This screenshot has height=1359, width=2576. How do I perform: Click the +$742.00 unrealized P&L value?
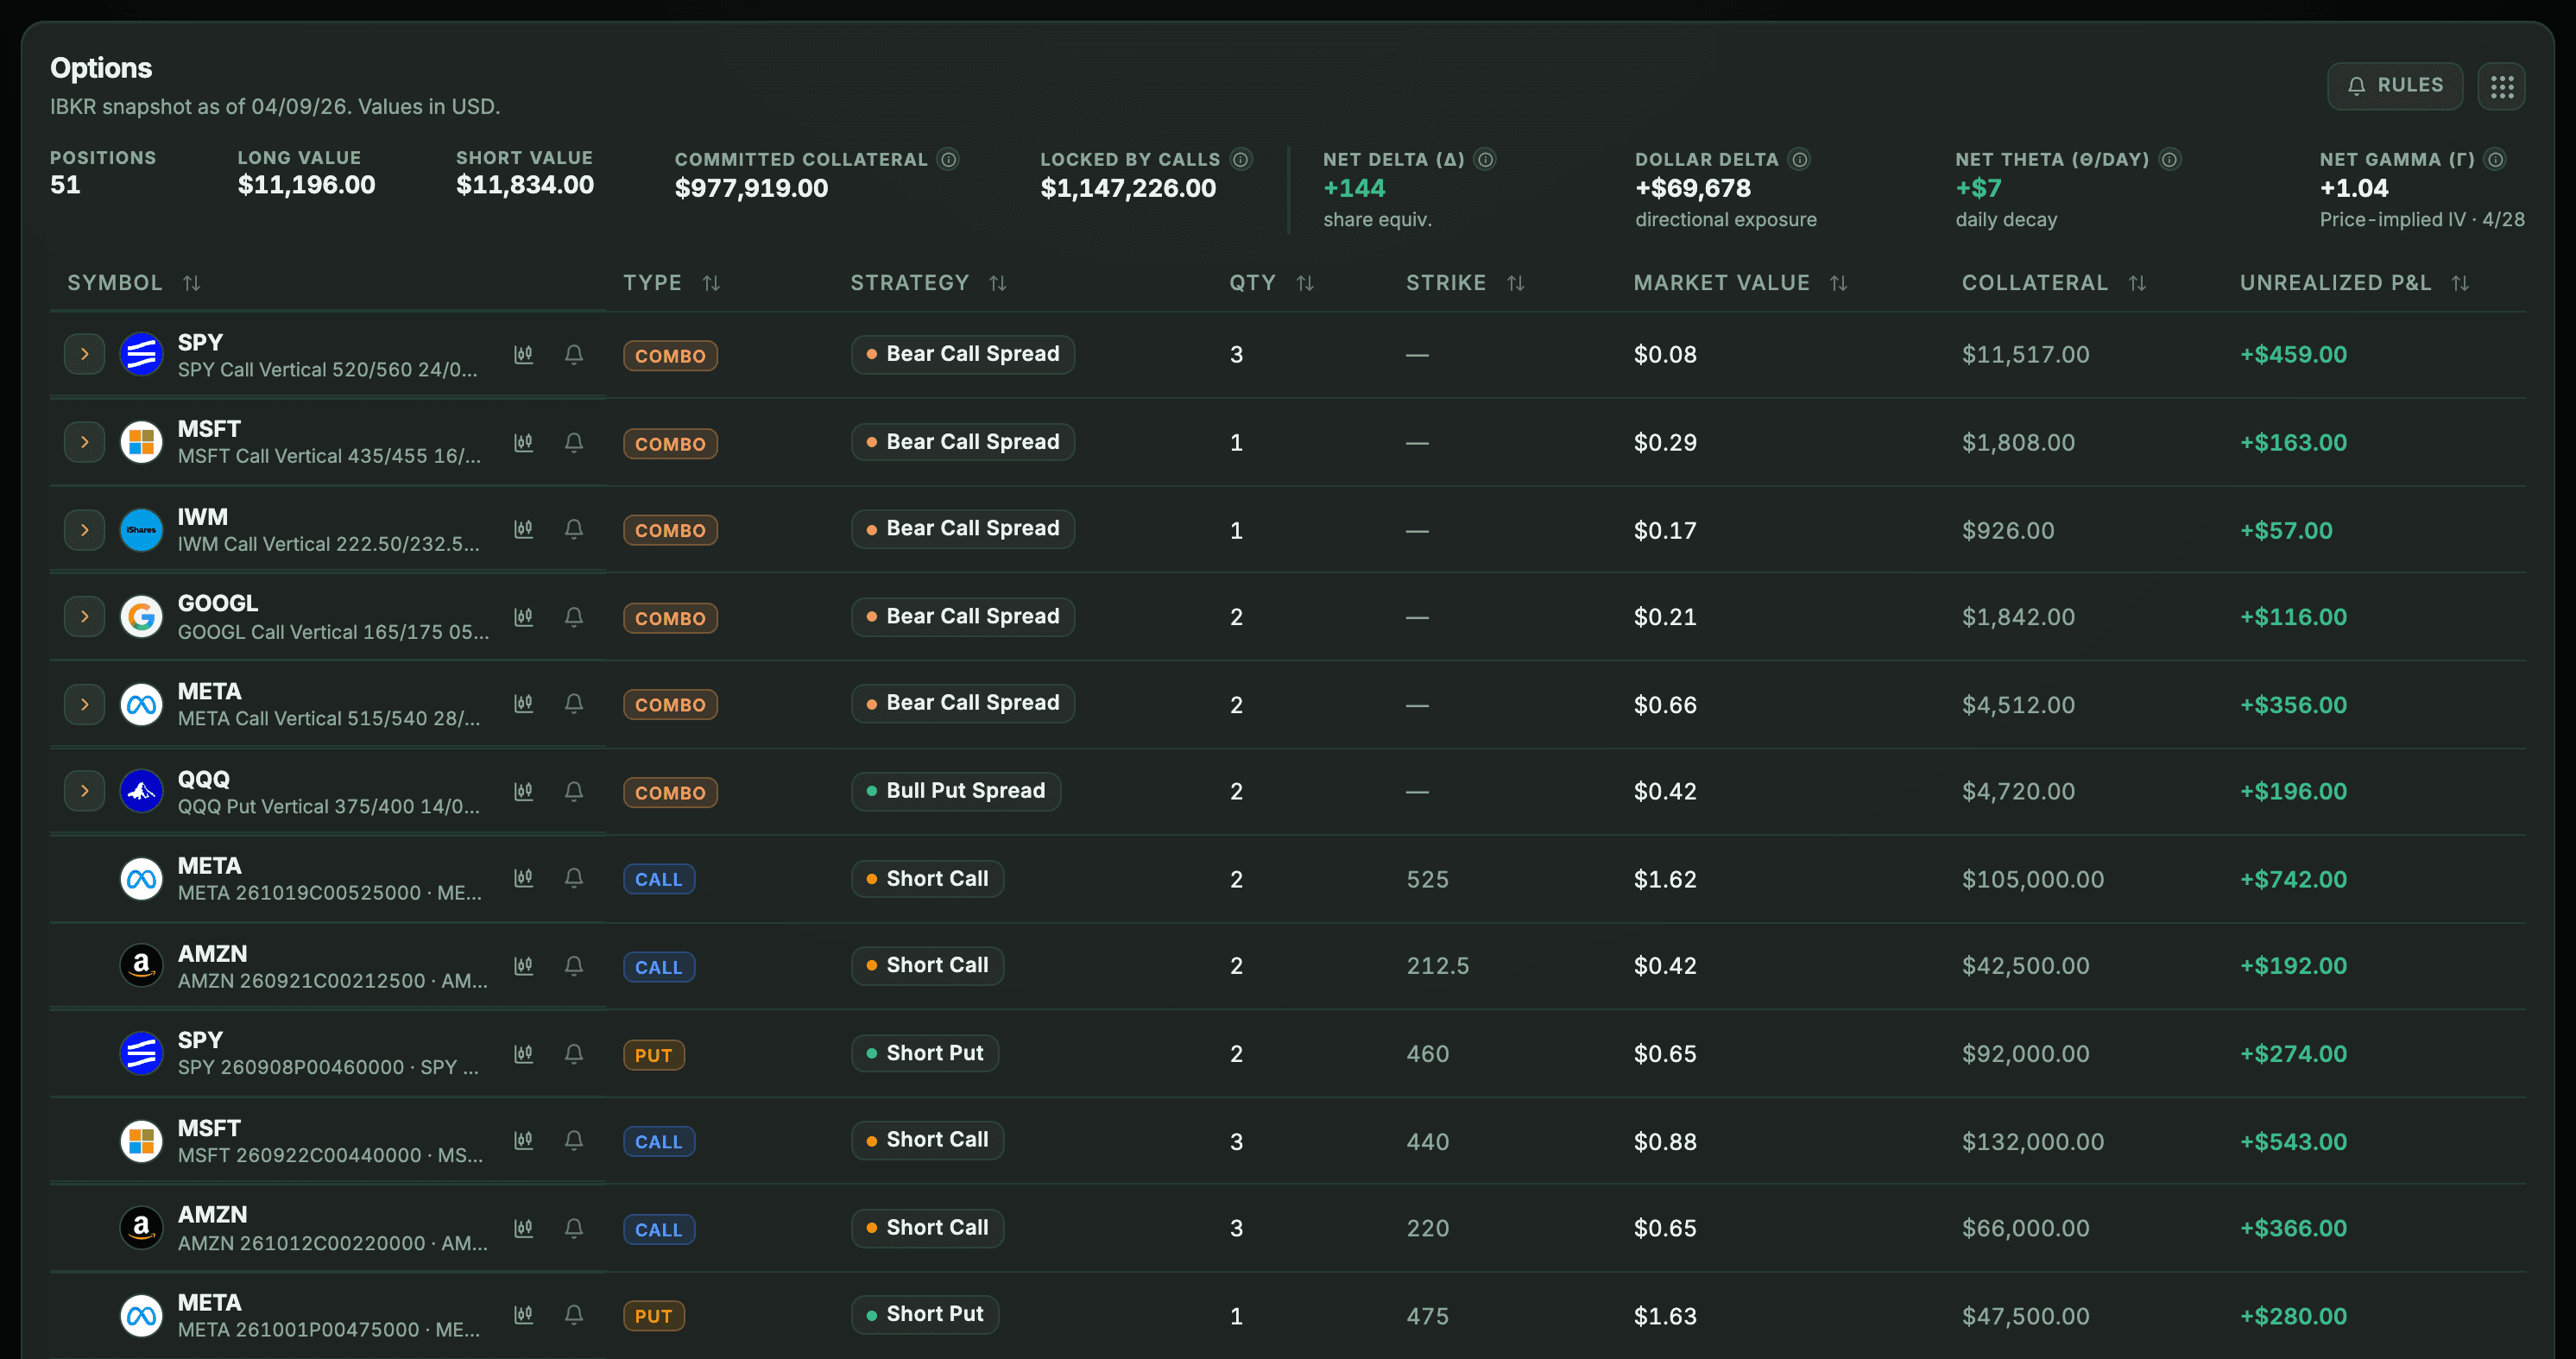(2293, 879)
